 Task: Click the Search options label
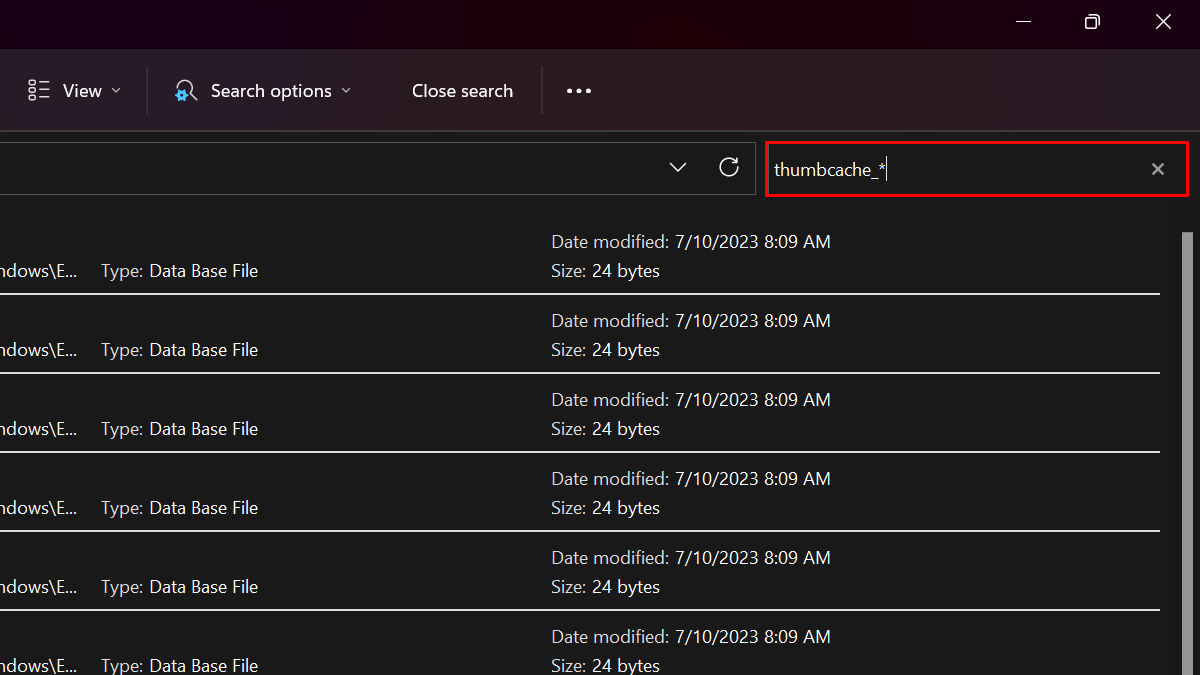tap(271, 91)
